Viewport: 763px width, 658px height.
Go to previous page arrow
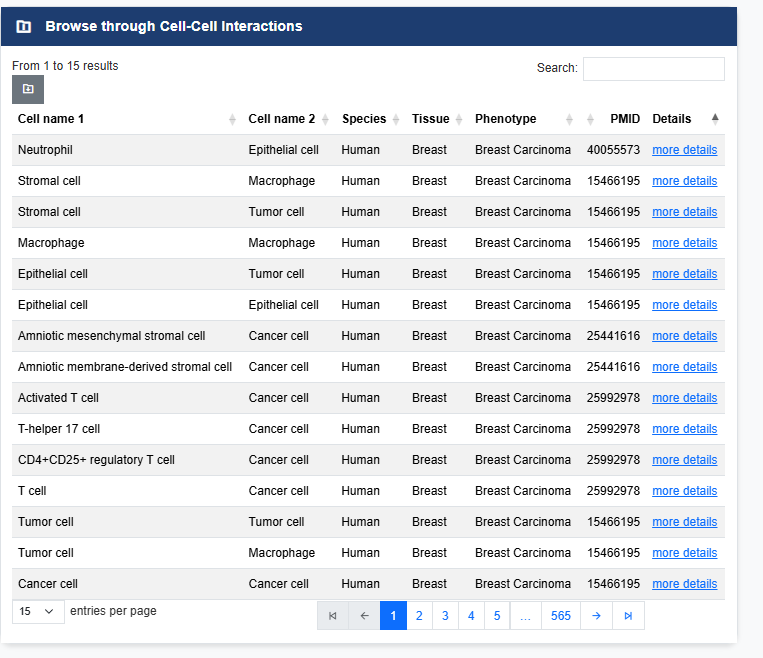point(364,616)
